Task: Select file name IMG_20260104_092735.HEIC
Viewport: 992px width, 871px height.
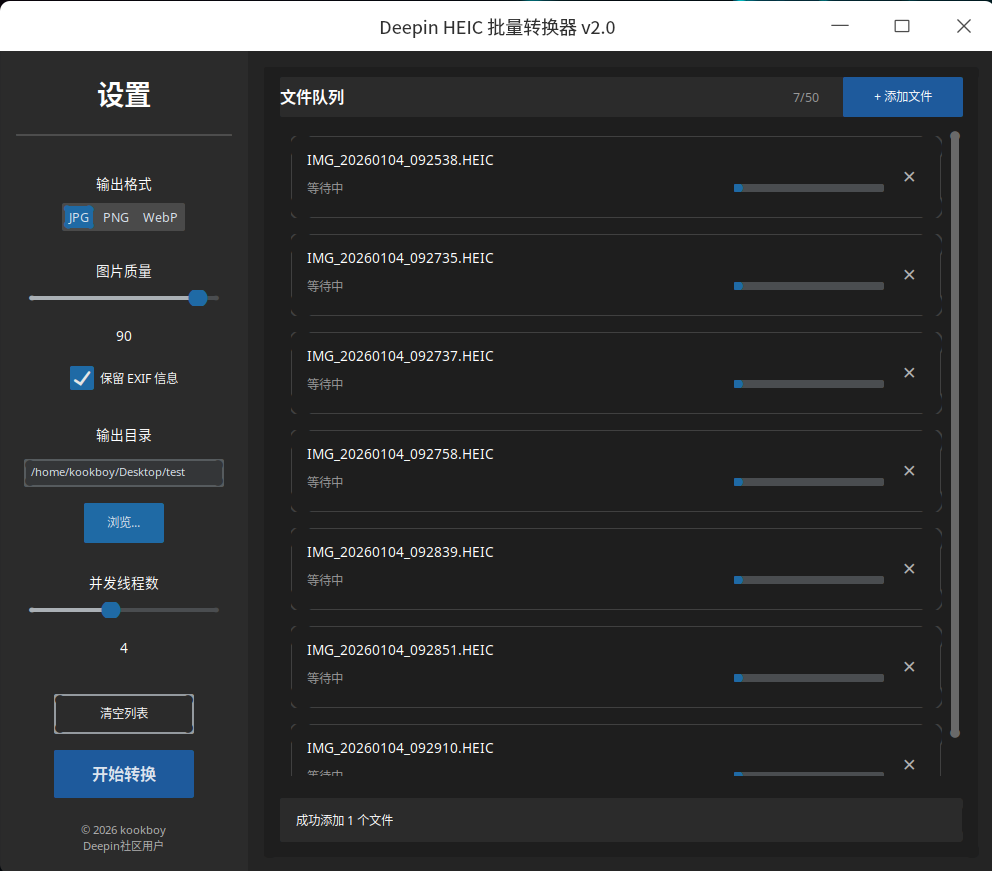Action: 400,258
